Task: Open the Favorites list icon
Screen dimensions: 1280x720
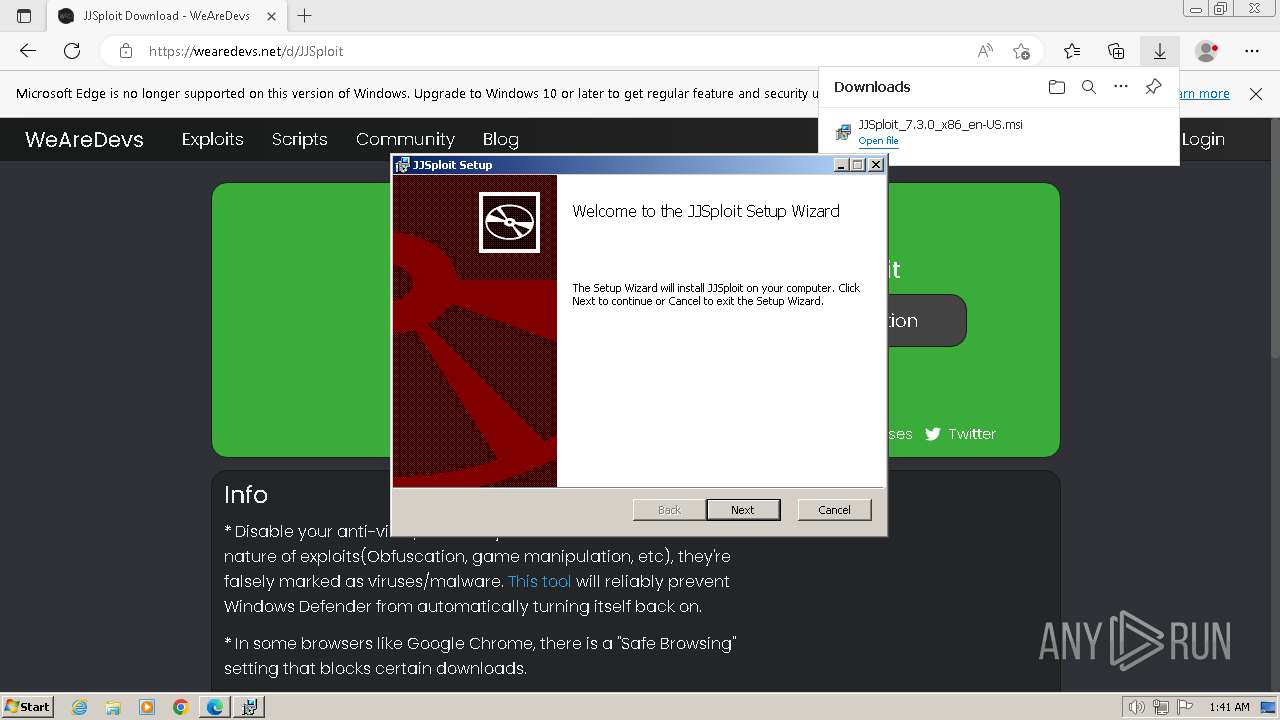Action: (x=1072, y=51)
